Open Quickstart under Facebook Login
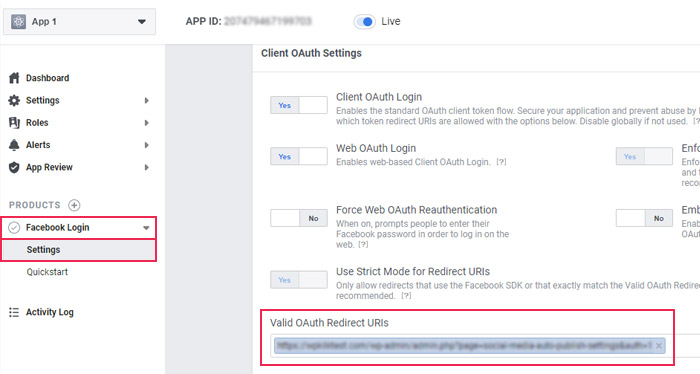 click(47, 272)
